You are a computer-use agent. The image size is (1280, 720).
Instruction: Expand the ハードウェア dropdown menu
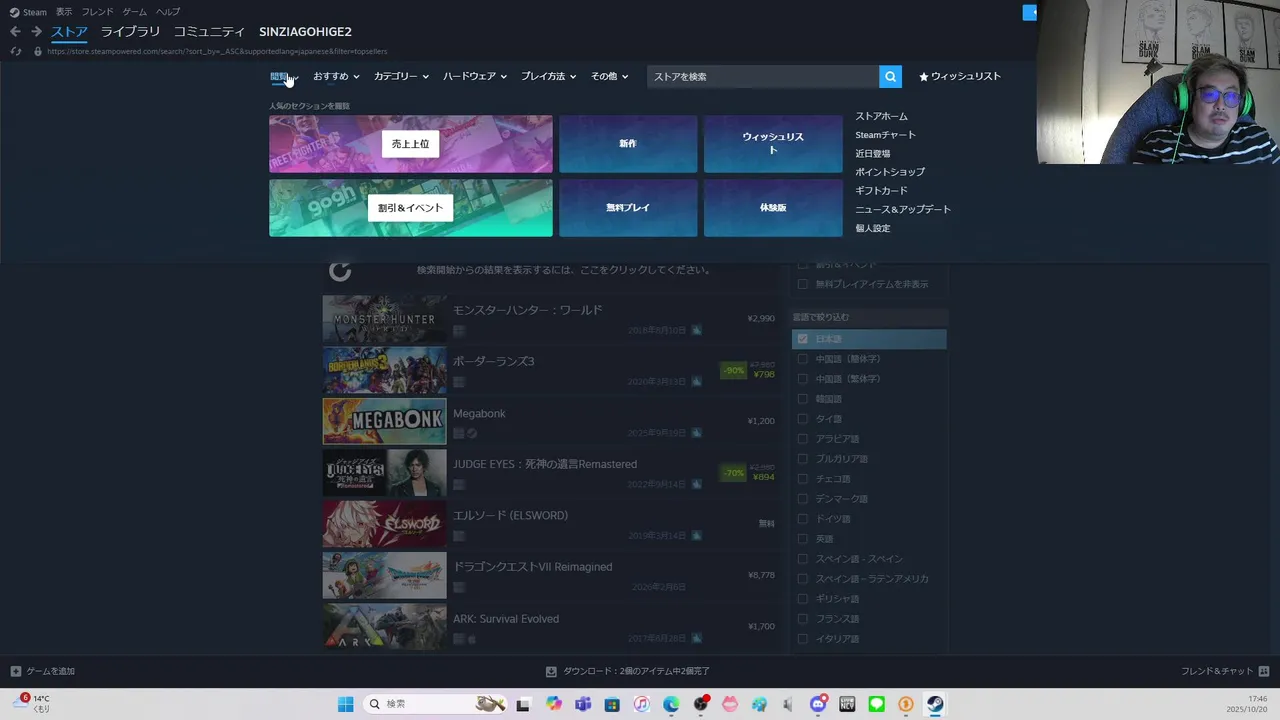tap(475, 76)
